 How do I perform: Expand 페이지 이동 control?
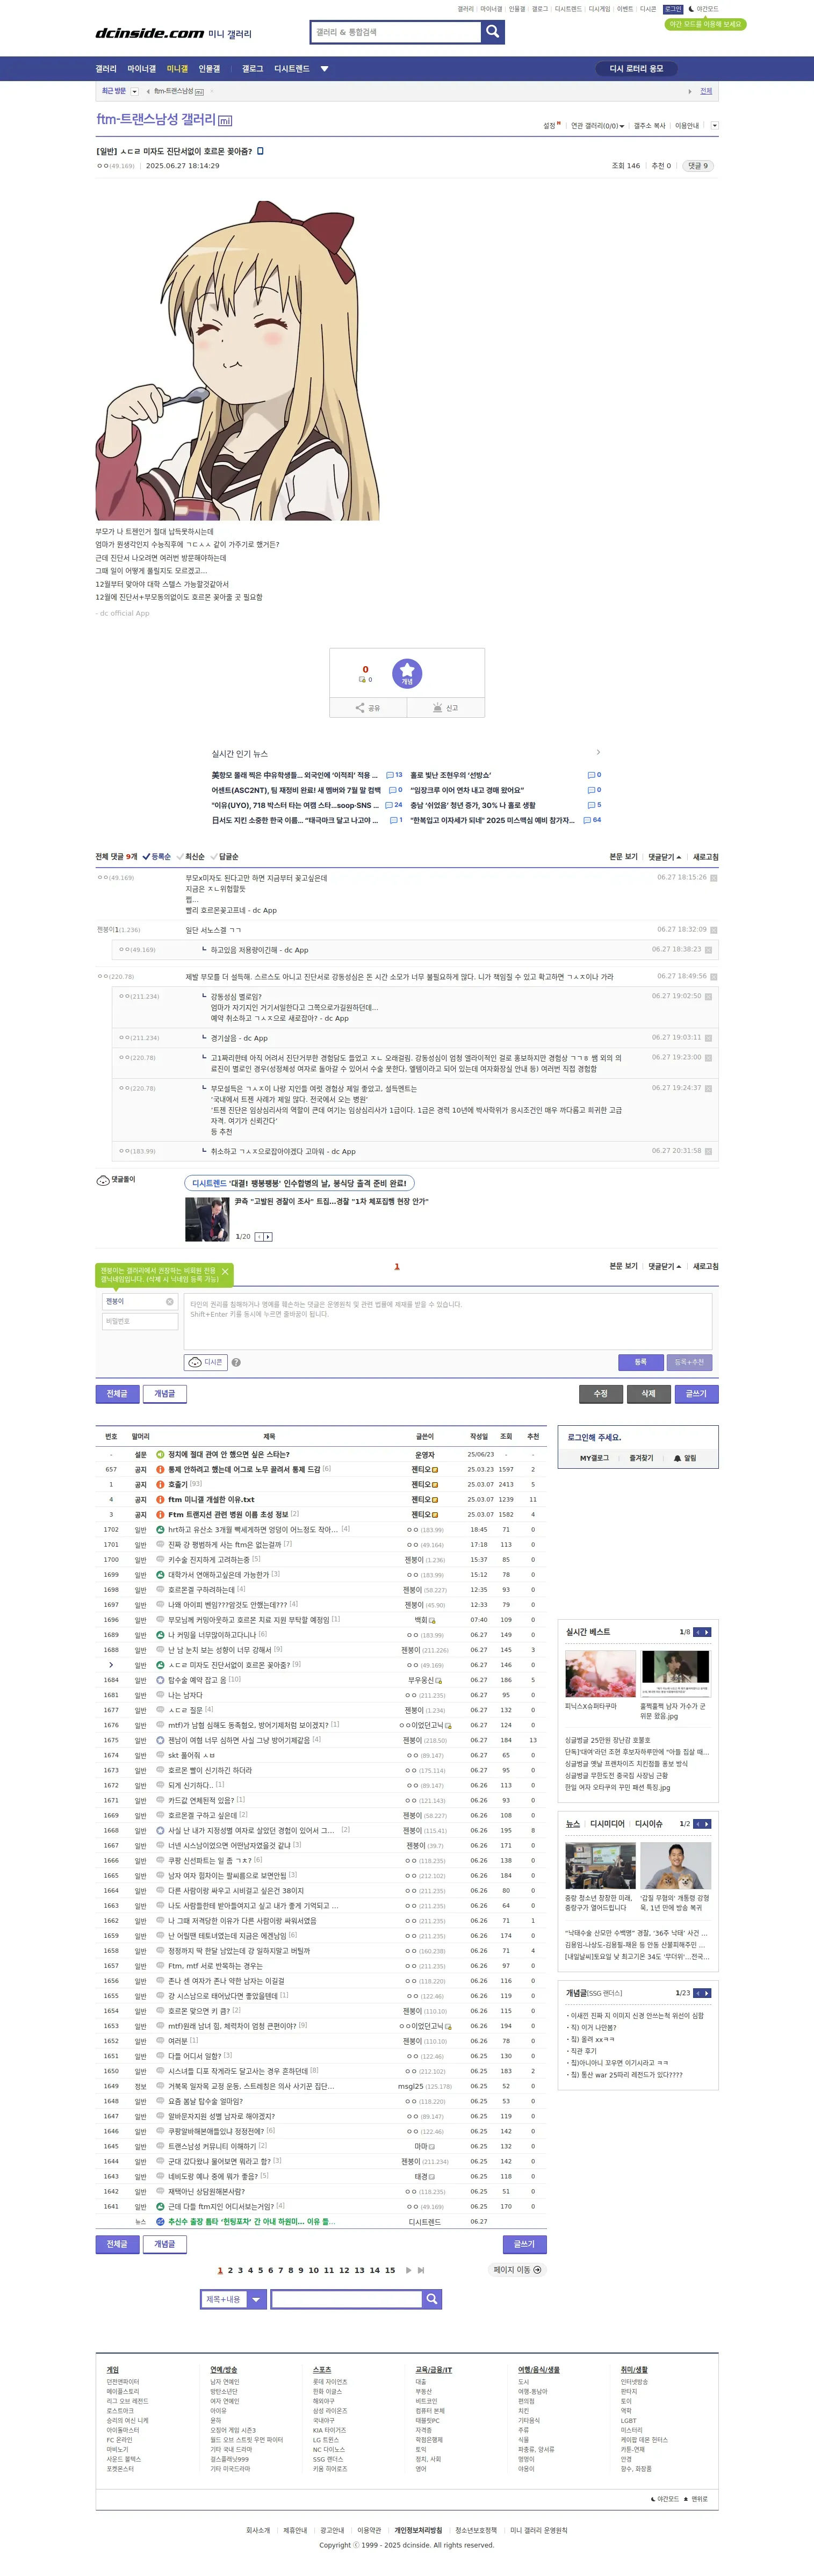[x=517, y=2270]
